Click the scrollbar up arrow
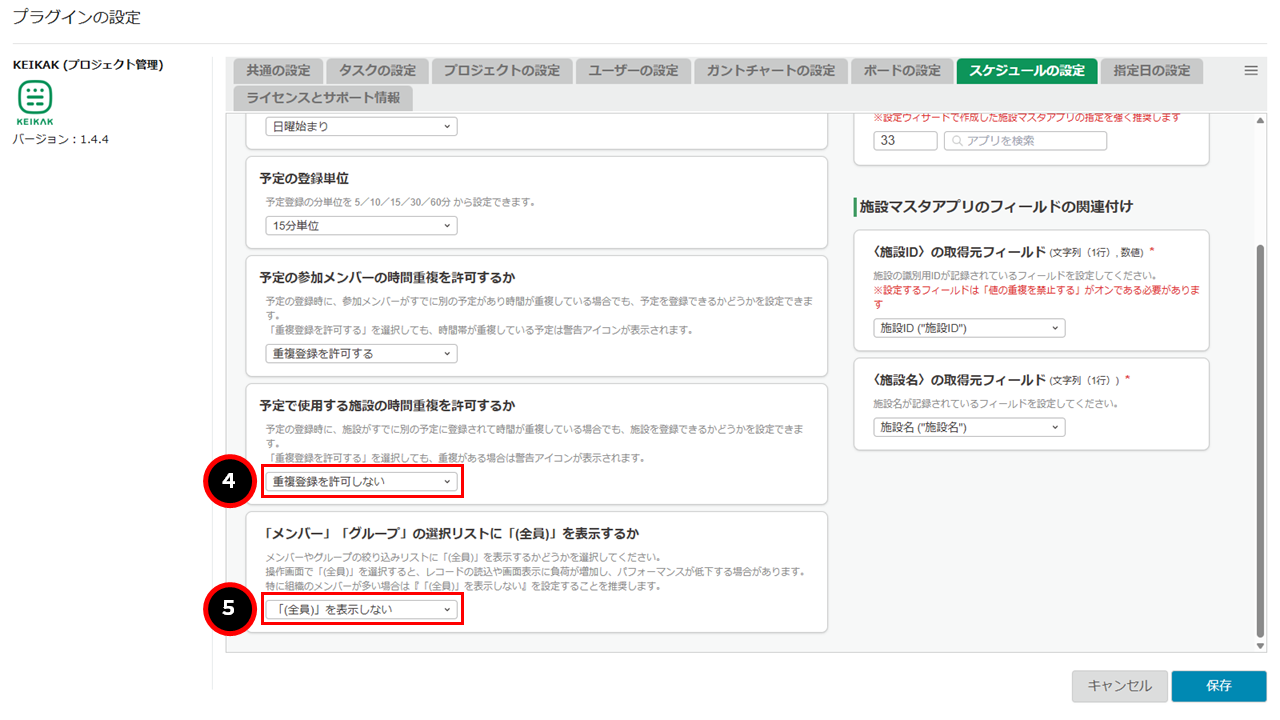Screen dimensions: 1280x720 pyautogui.click(x=1259, y=120)
